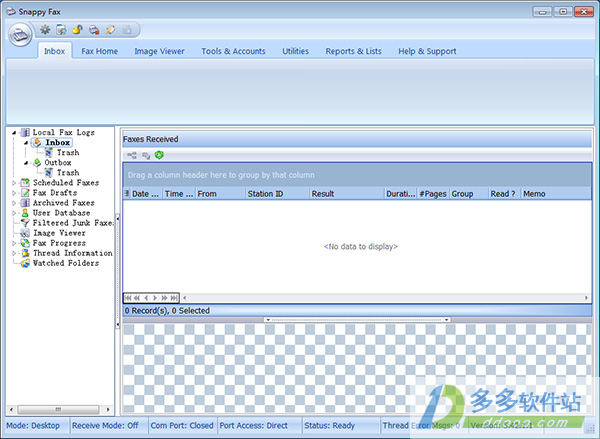The height and width of the screenshot is (439, 600).
Task: Click the vertical splitter collapse arrow beside tree
Action: [118, 219]
